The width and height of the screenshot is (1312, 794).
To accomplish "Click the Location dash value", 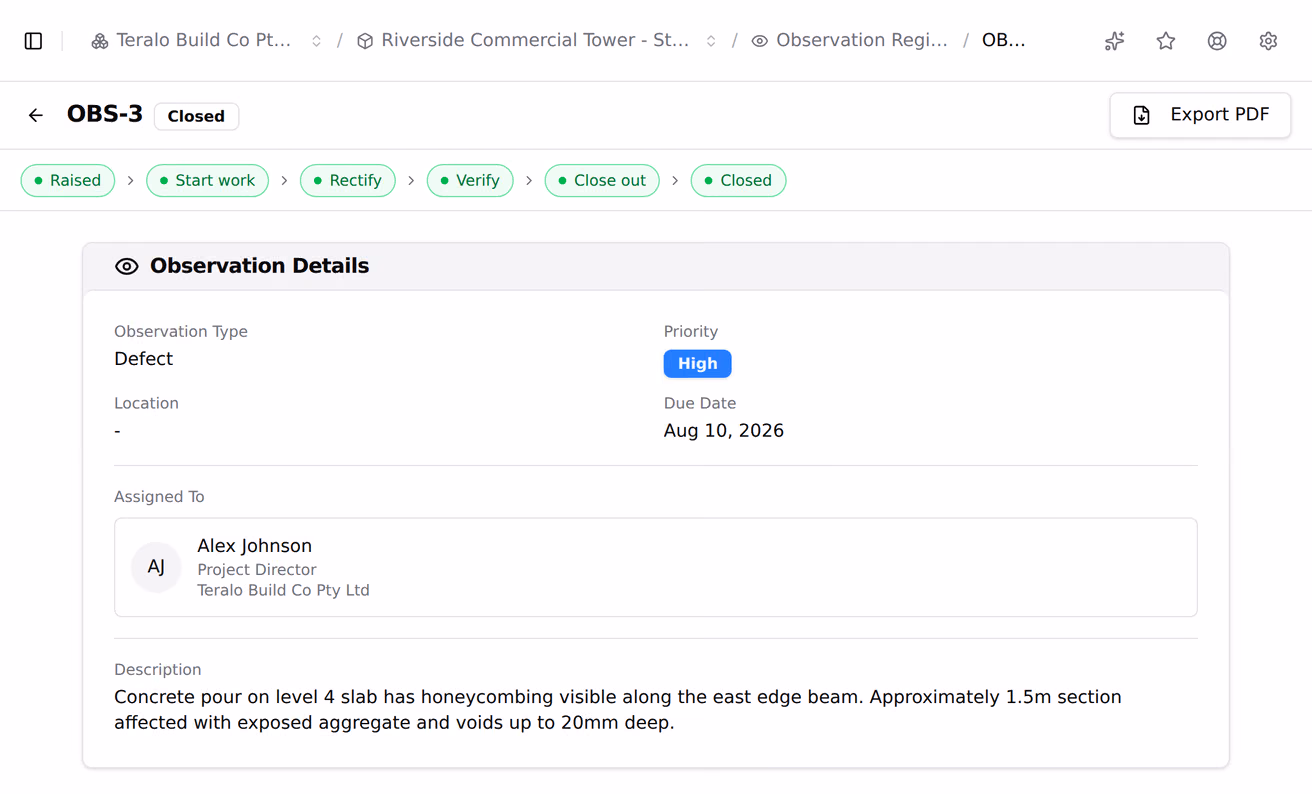I will (x=118, y=431).
